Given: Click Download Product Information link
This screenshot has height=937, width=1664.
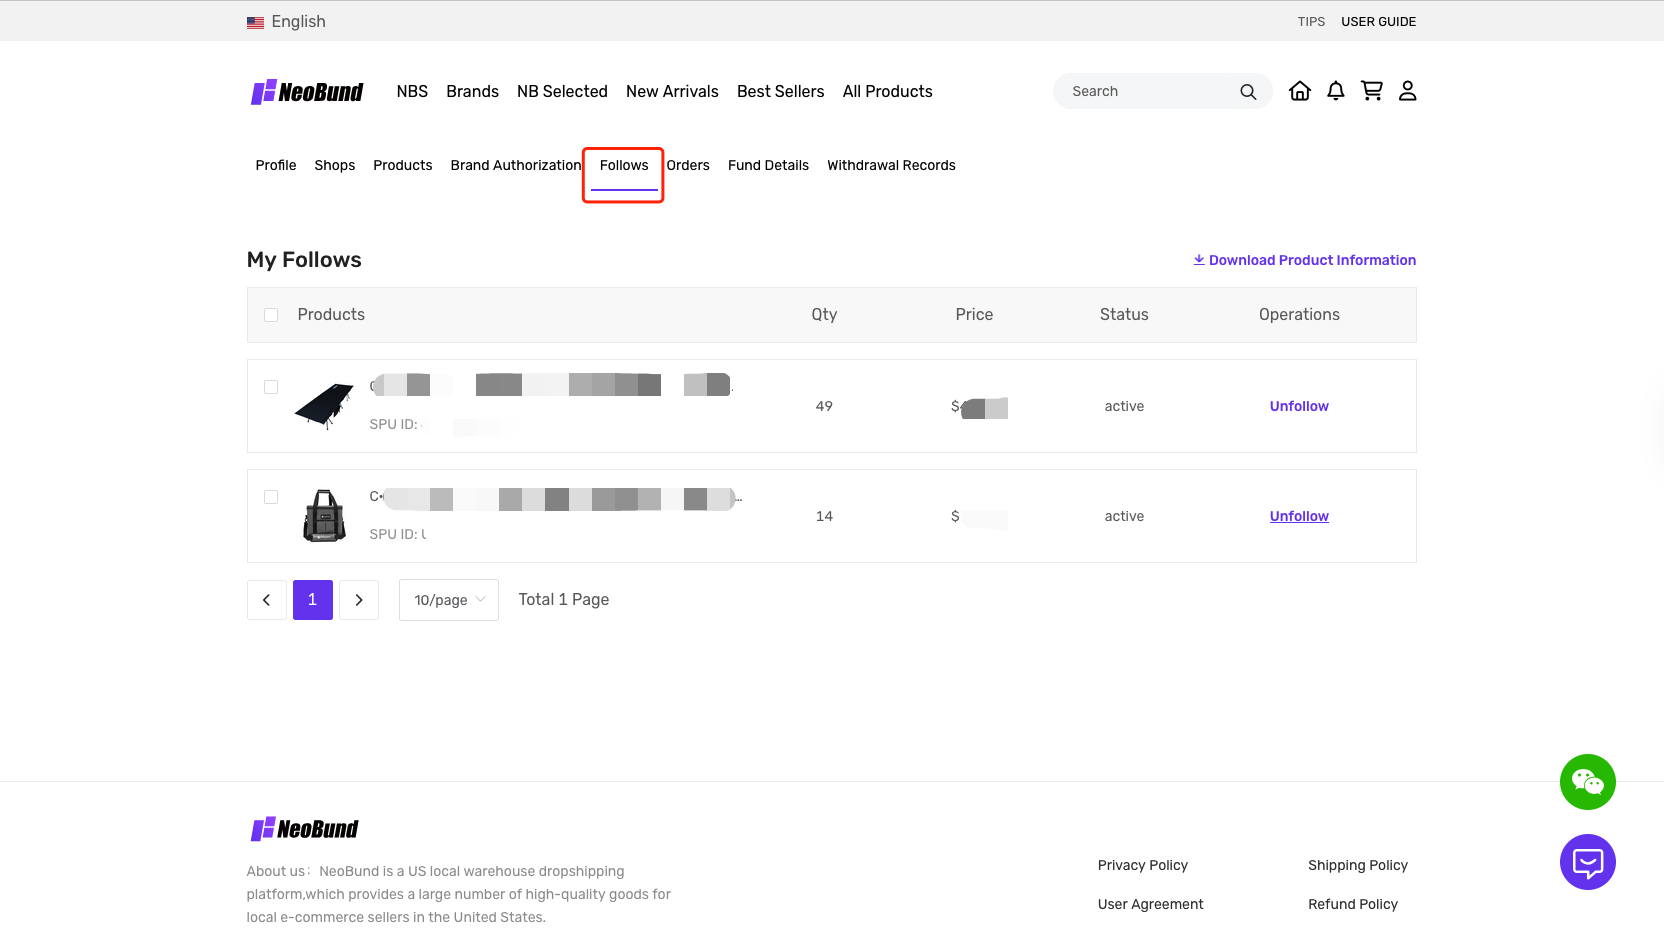Looking at the screenshot, I should [x=1304, y=260].
